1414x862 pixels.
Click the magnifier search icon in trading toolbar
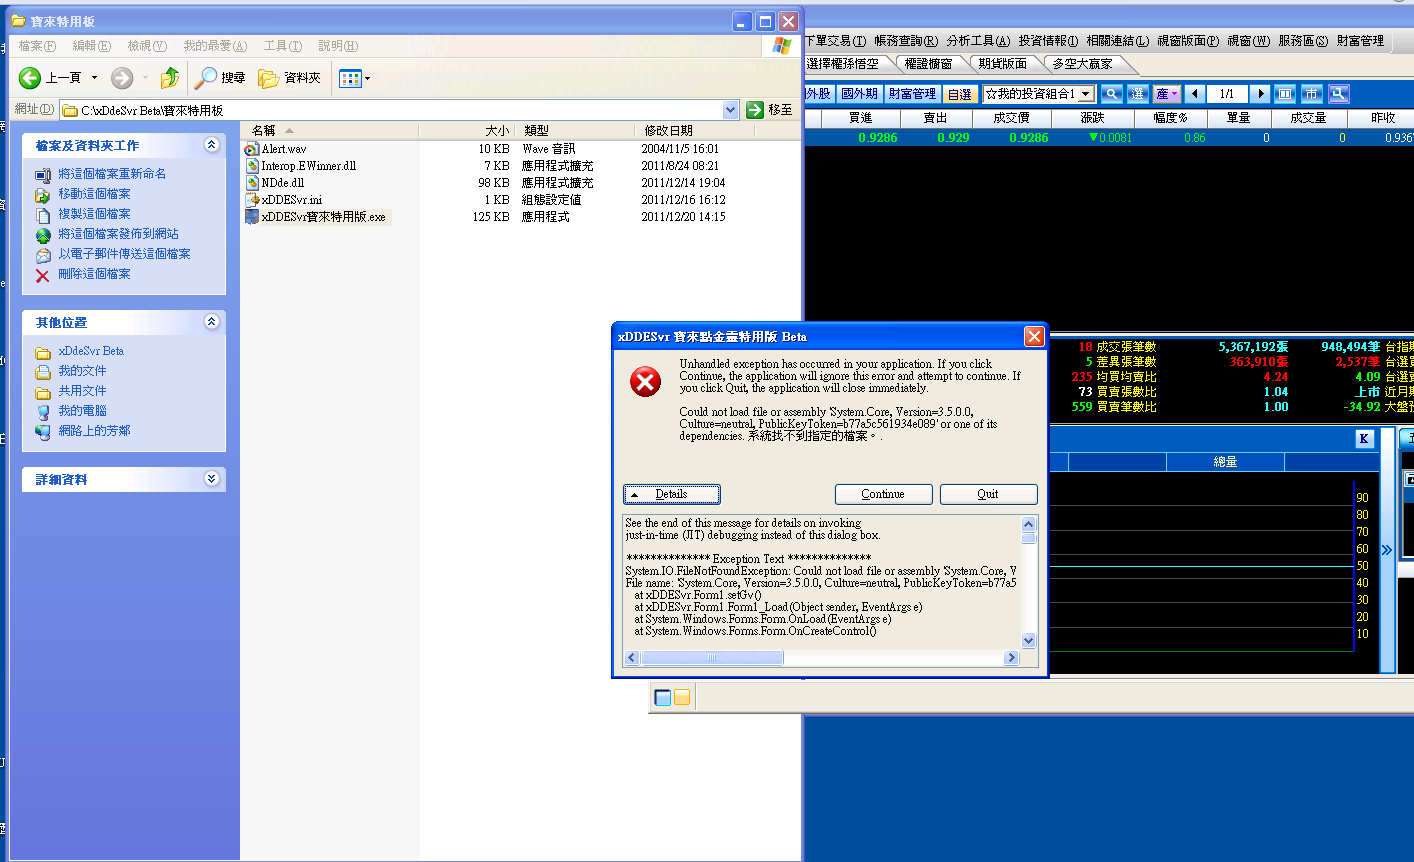pos(1111,94)
